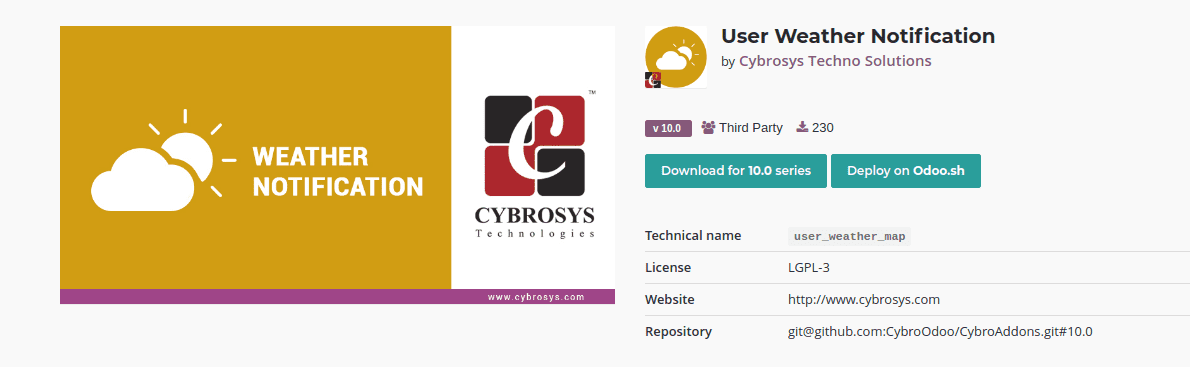1190x367 pixels.
Task: Click the www.cybrosys.com text in banner footer
Action: click(x=536, y=297)
